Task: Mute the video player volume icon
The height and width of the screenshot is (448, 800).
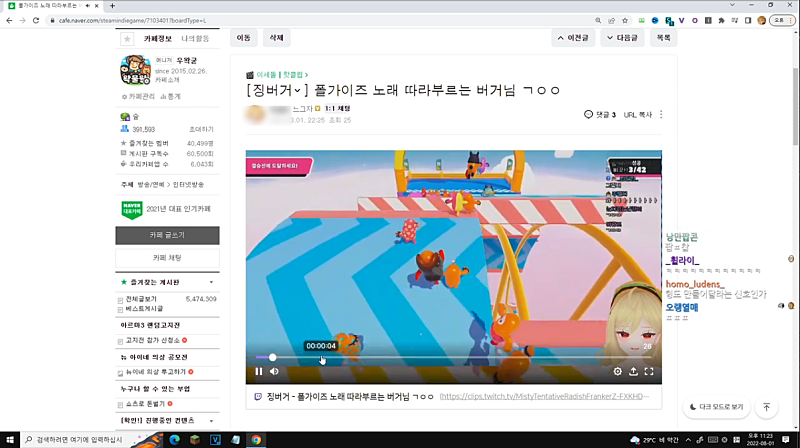Action: coord(275,372)
